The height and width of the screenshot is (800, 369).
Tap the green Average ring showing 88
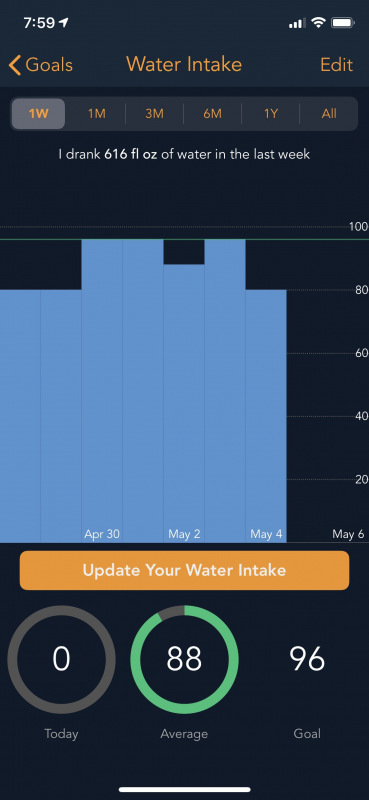(184, 660)
